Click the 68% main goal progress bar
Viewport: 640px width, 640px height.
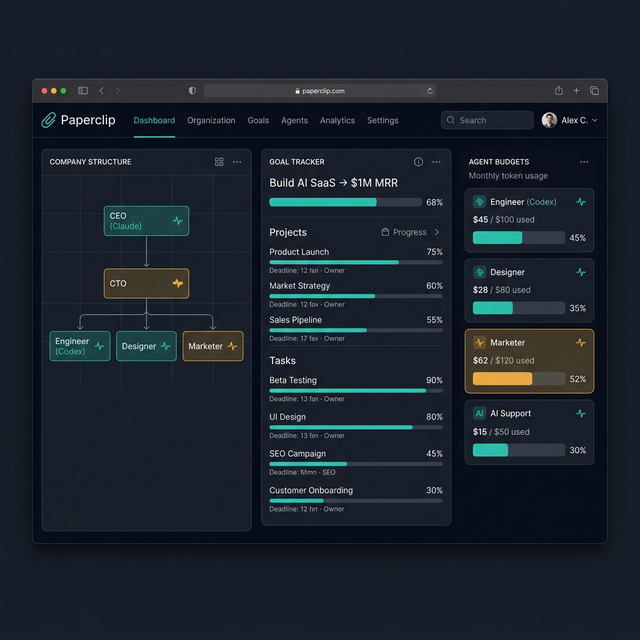345,202
